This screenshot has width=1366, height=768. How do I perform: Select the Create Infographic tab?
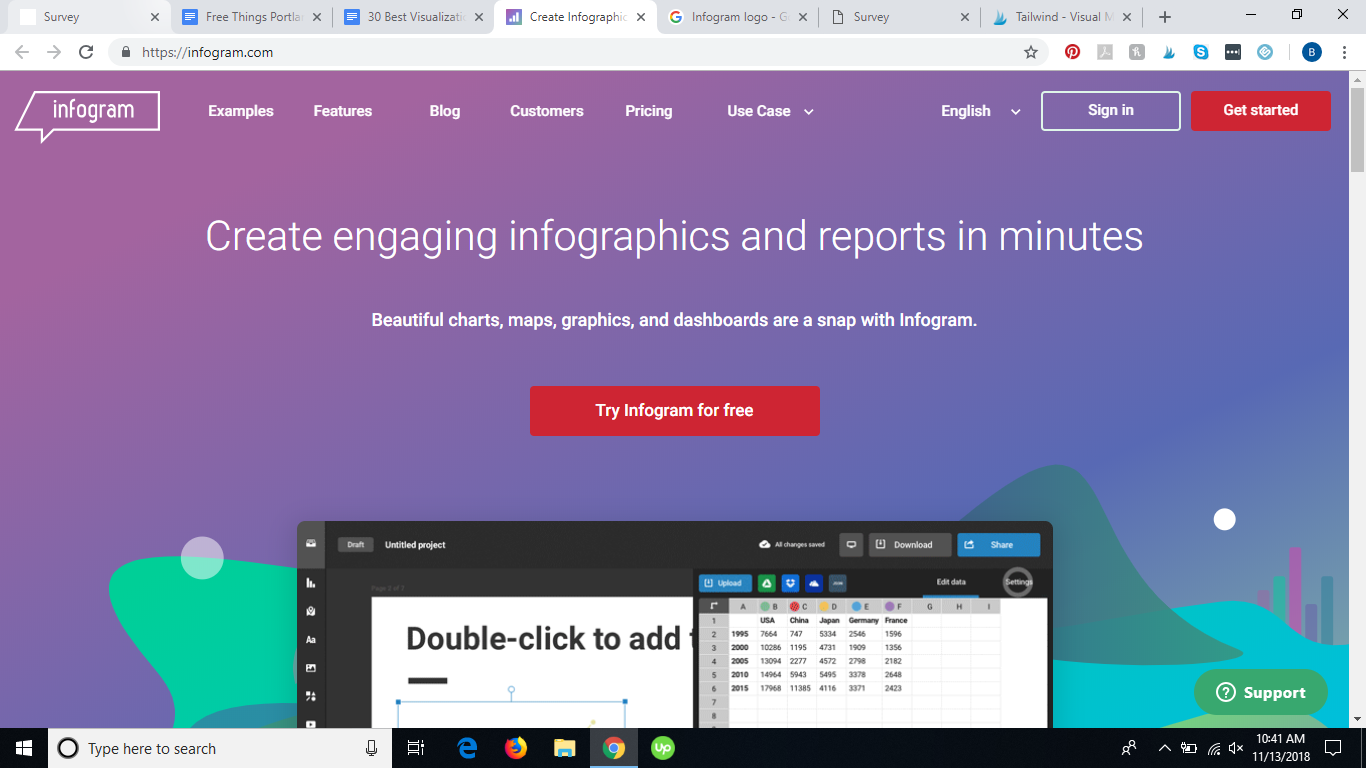[576, 17]
